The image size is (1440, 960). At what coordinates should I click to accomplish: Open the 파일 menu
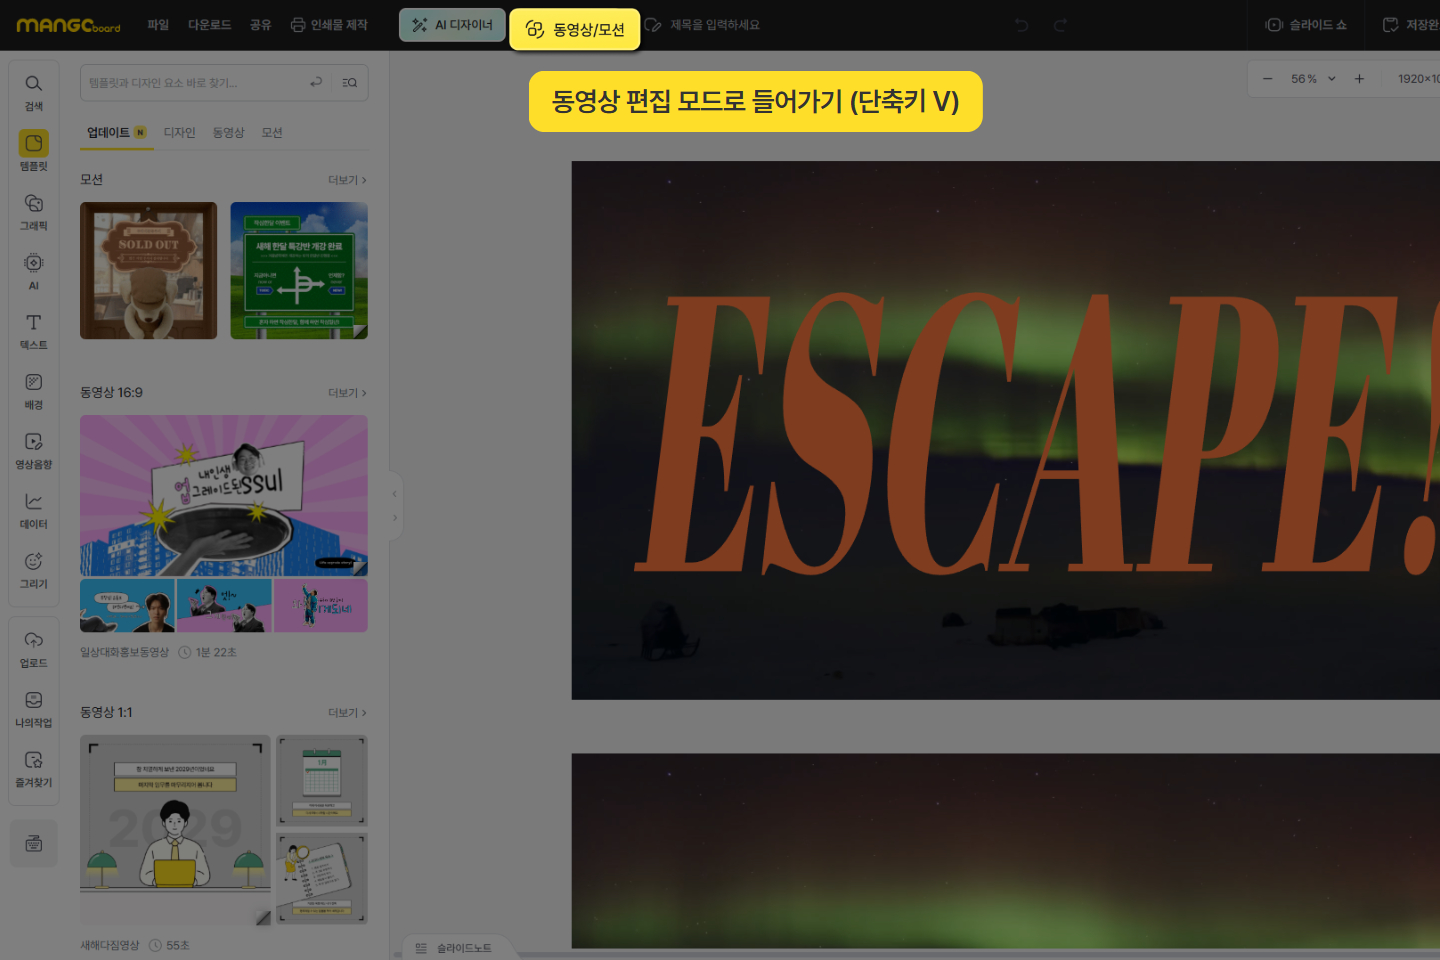(158, 25)
